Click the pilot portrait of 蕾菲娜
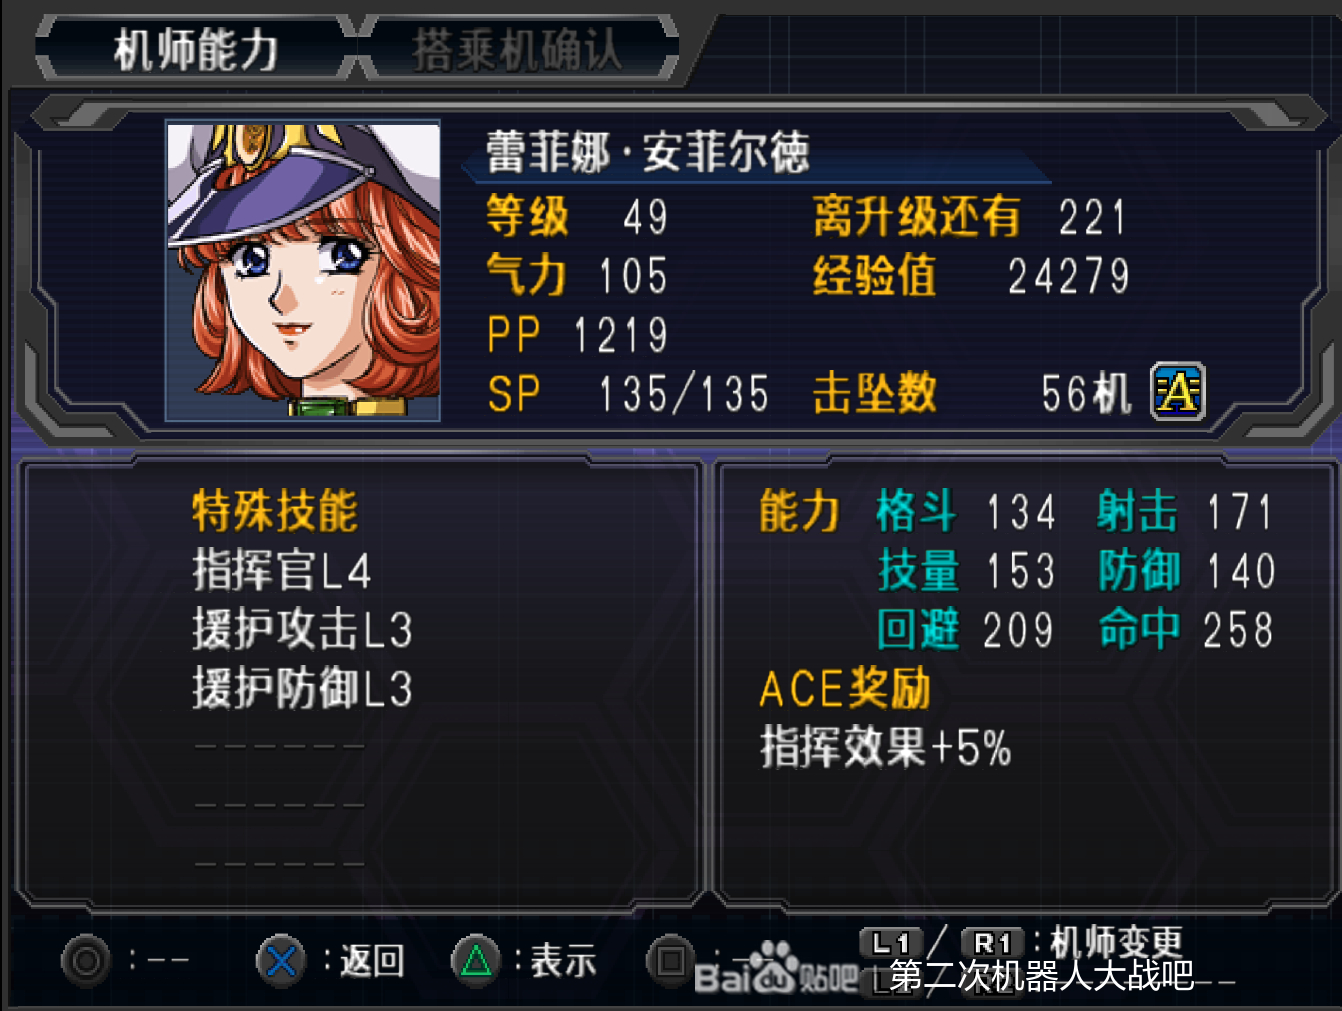 pyautogui.click(x=303, y=270)
